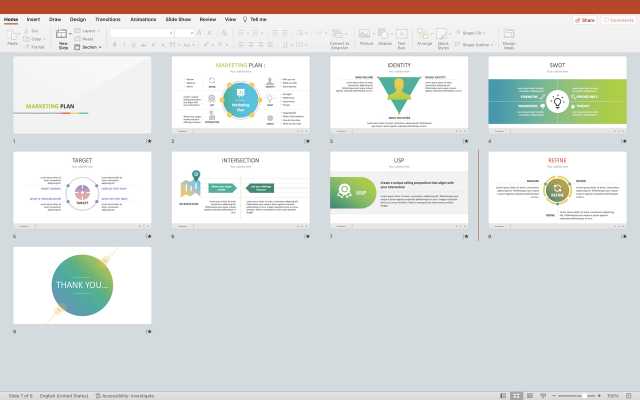The height and width of the screenshot is (400, 640).
Task: Click the Comments button
Action: click(616, 19)
